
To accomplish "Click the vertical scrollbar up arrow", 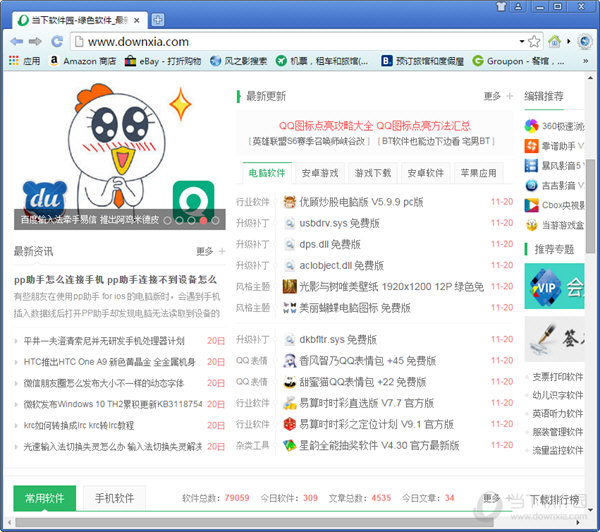I will click(590, 78).
